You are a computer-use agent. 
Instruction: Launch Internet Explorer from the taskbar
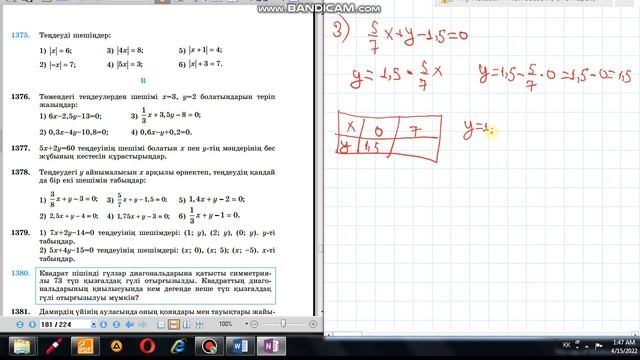178,347
